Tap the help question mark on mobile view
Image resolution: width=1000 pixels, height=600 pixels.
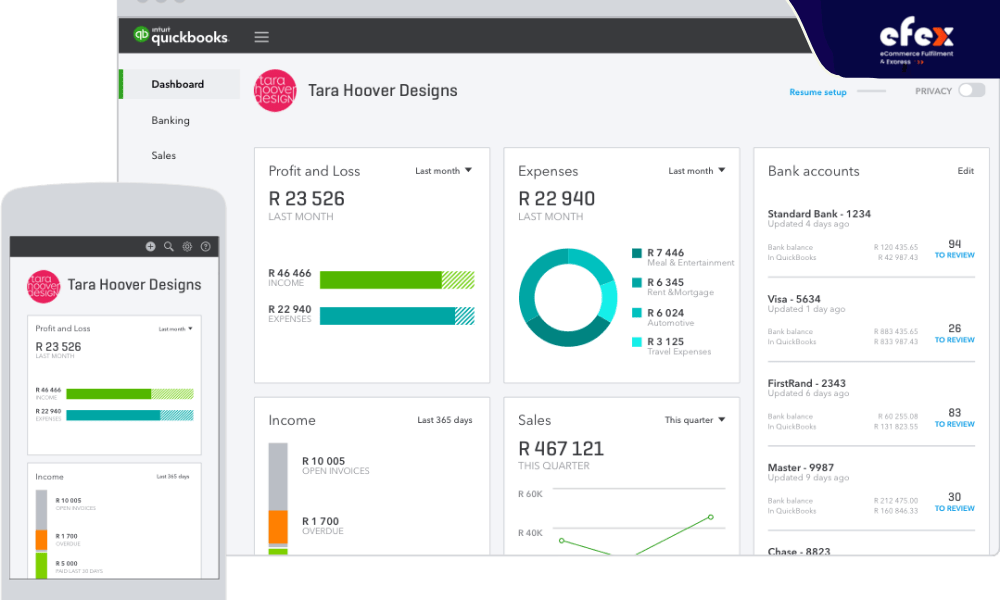205,246
